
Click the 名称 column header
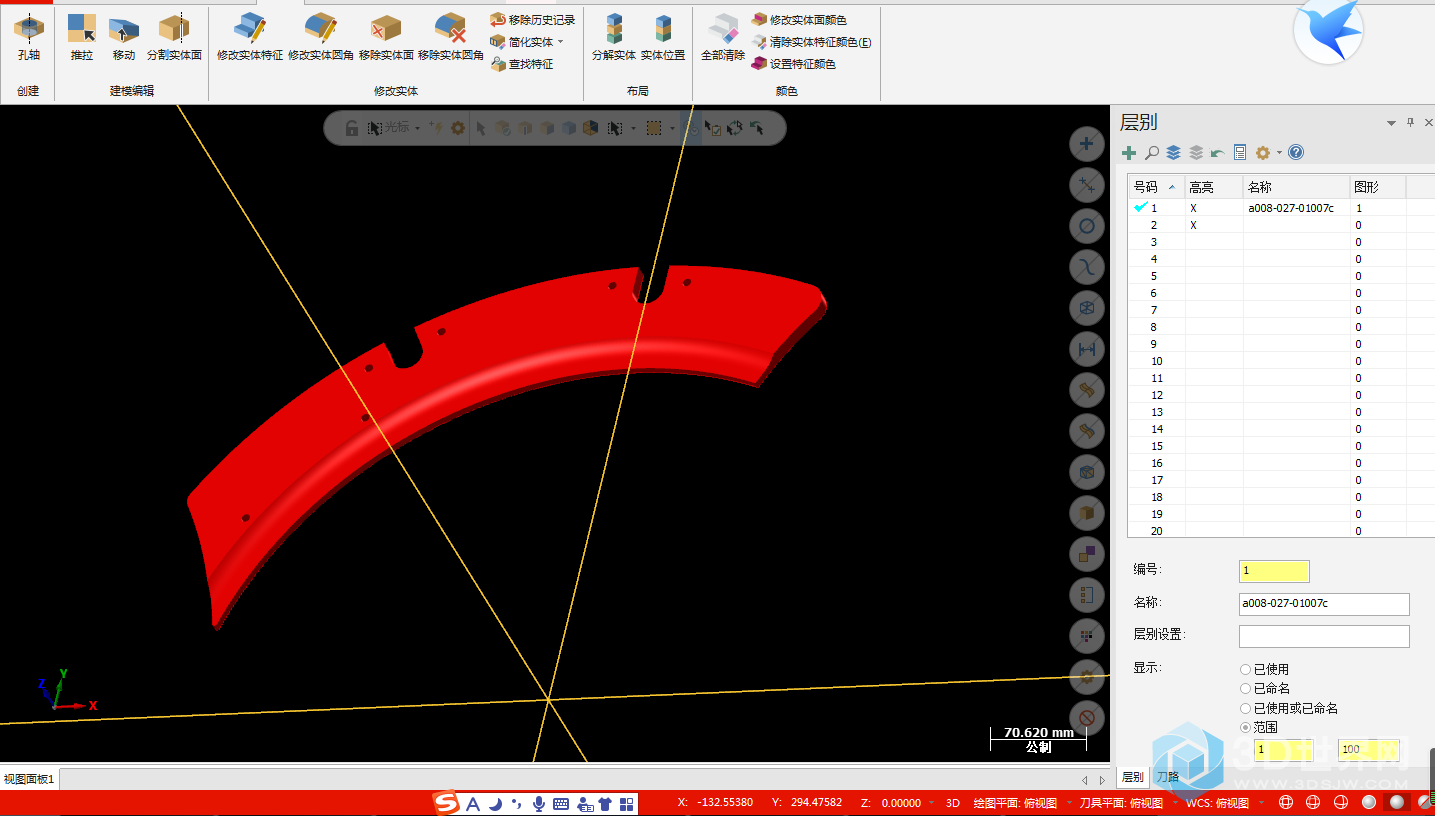click(x=1297, y=187)
